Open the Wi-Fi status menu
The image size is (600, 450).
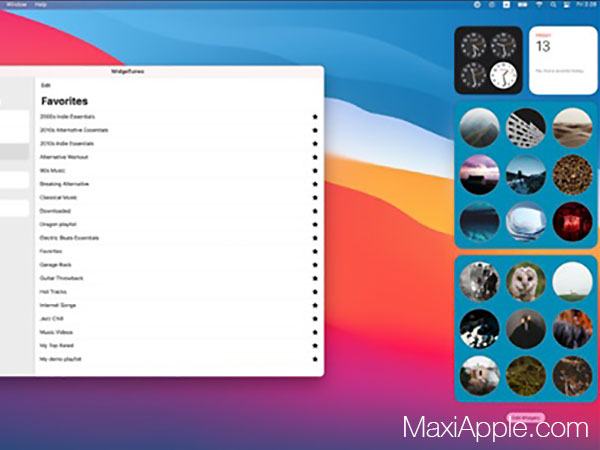(x=540, y=5)
